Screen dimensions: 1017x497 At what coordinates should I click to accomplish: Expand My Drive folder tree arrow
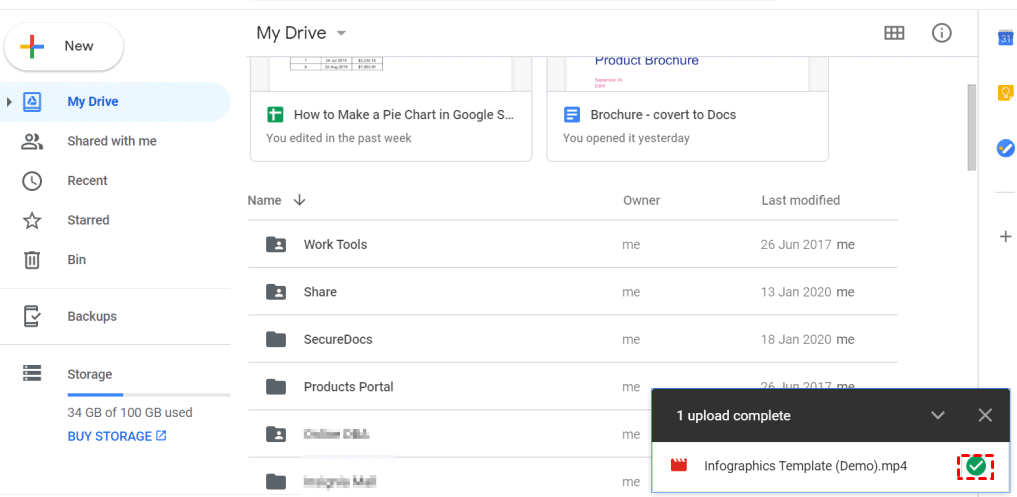pyautogui.click(x=9, y=102)
